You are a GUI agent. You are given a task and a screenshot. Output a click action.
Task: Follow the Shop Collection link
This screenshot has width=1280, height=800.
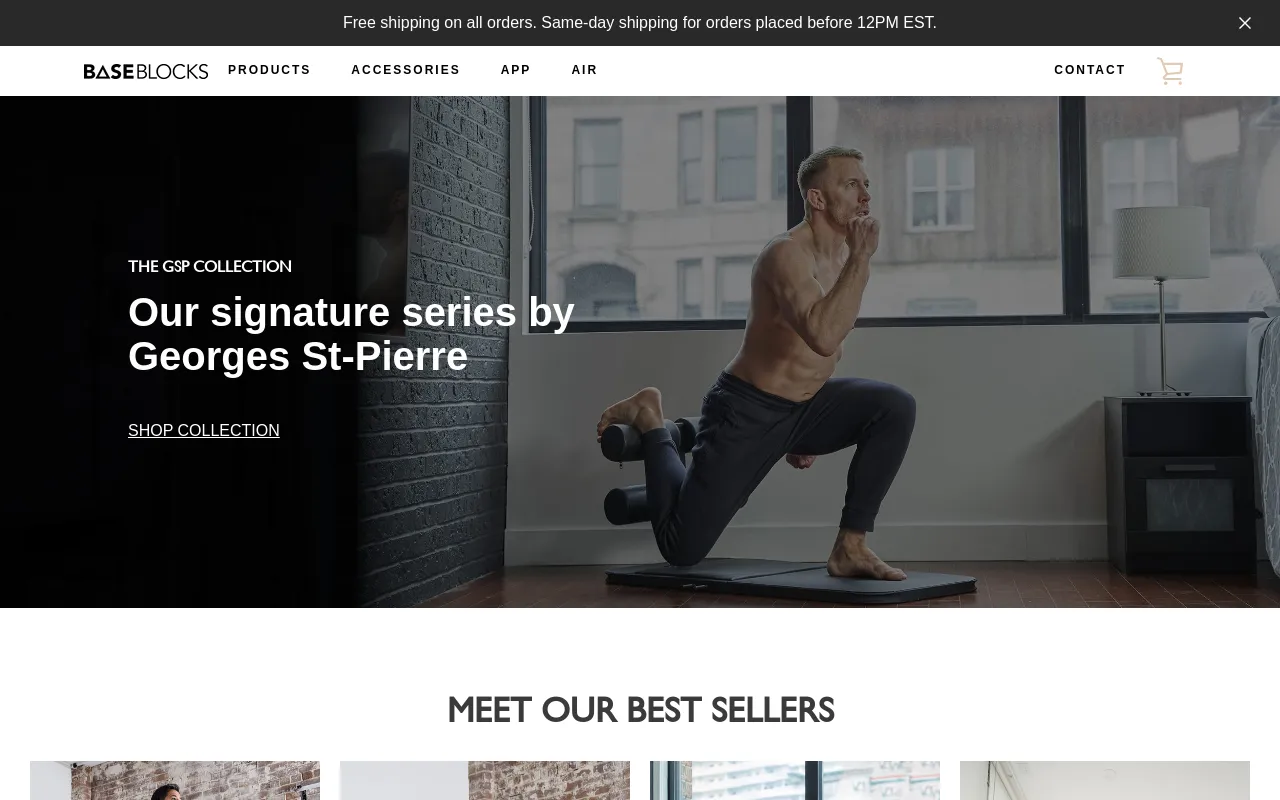click(204, 430)
